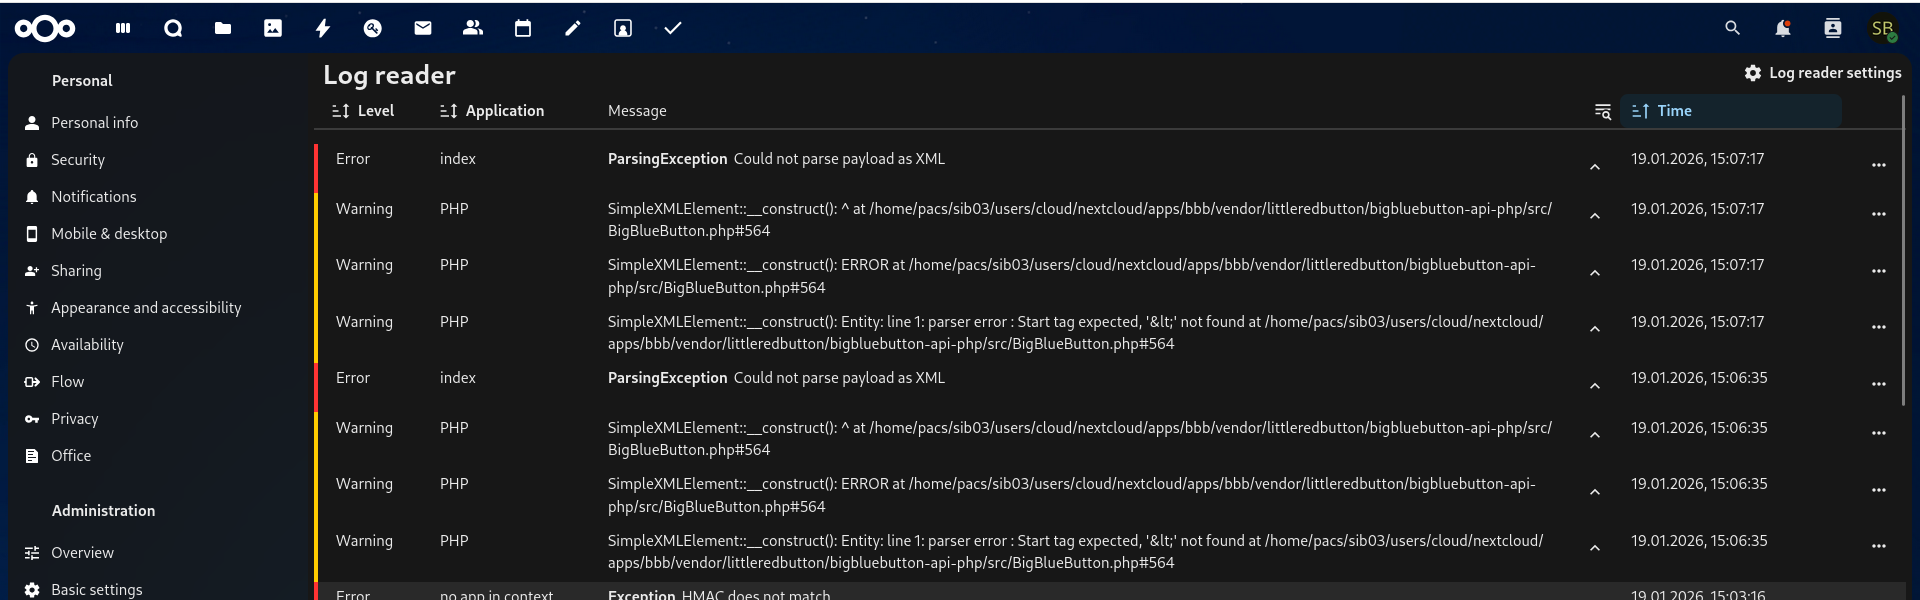Open Appearance and accessibility settings
Viewport: 1920px width, 600px height.
click(x=146, y=308)
